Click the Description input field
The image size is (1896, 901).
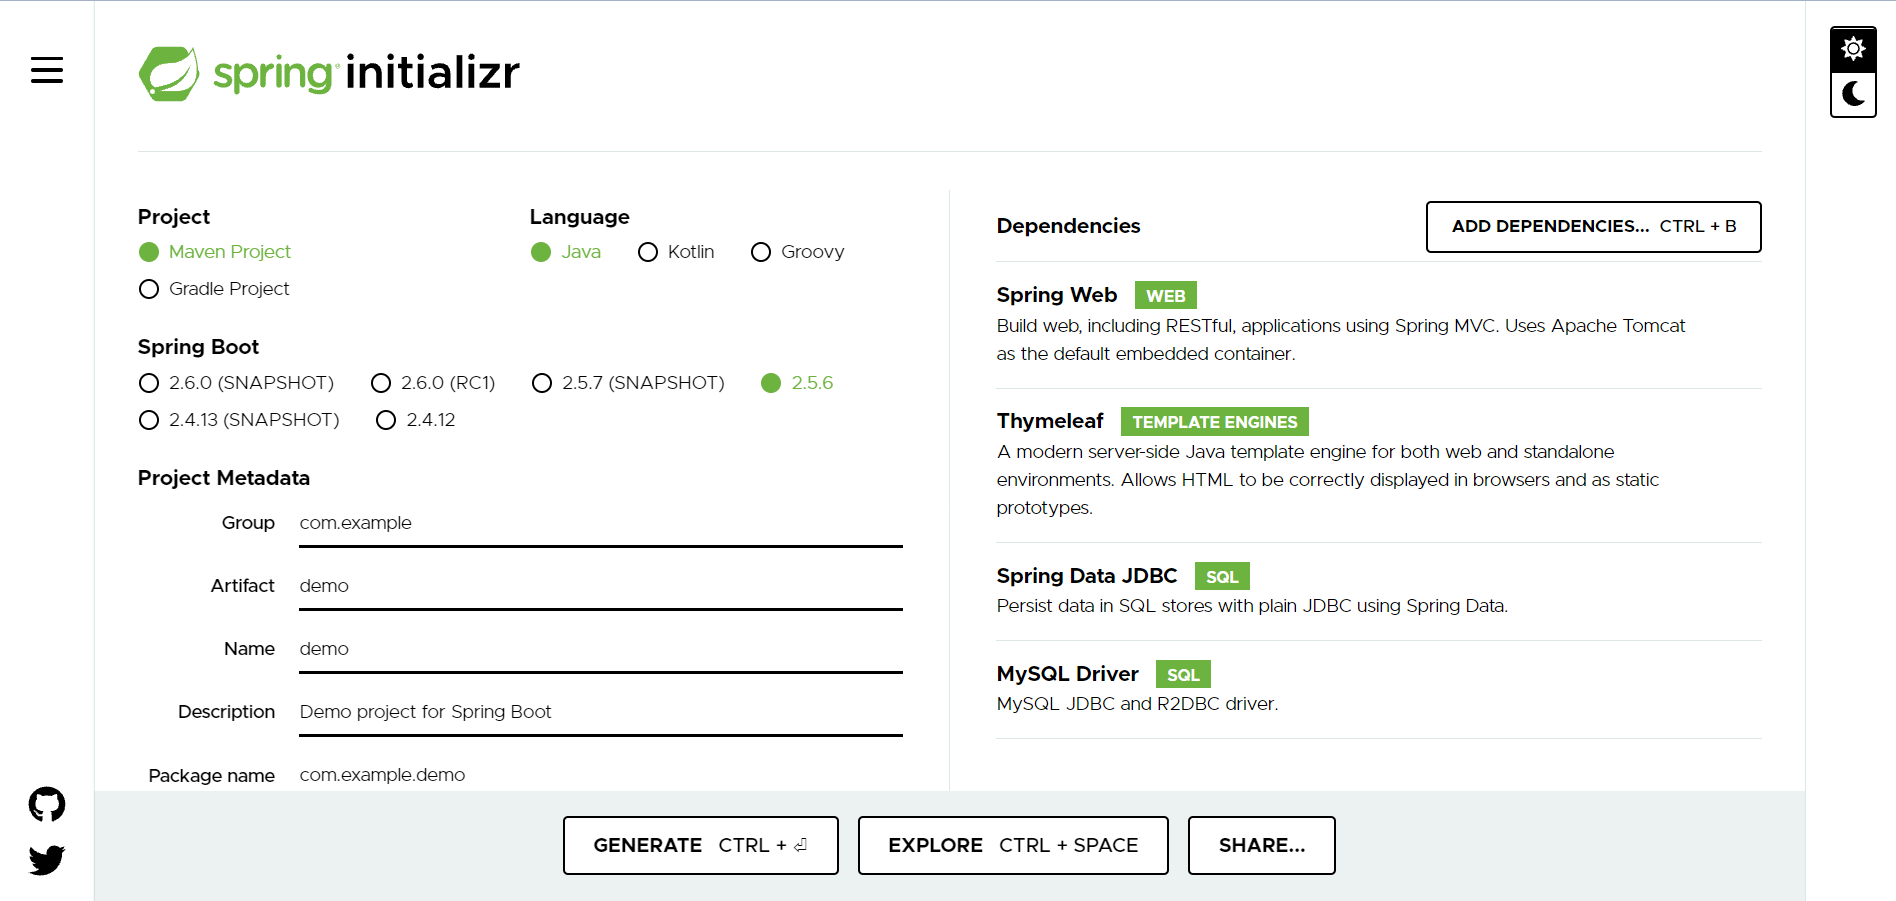(601, 712)
